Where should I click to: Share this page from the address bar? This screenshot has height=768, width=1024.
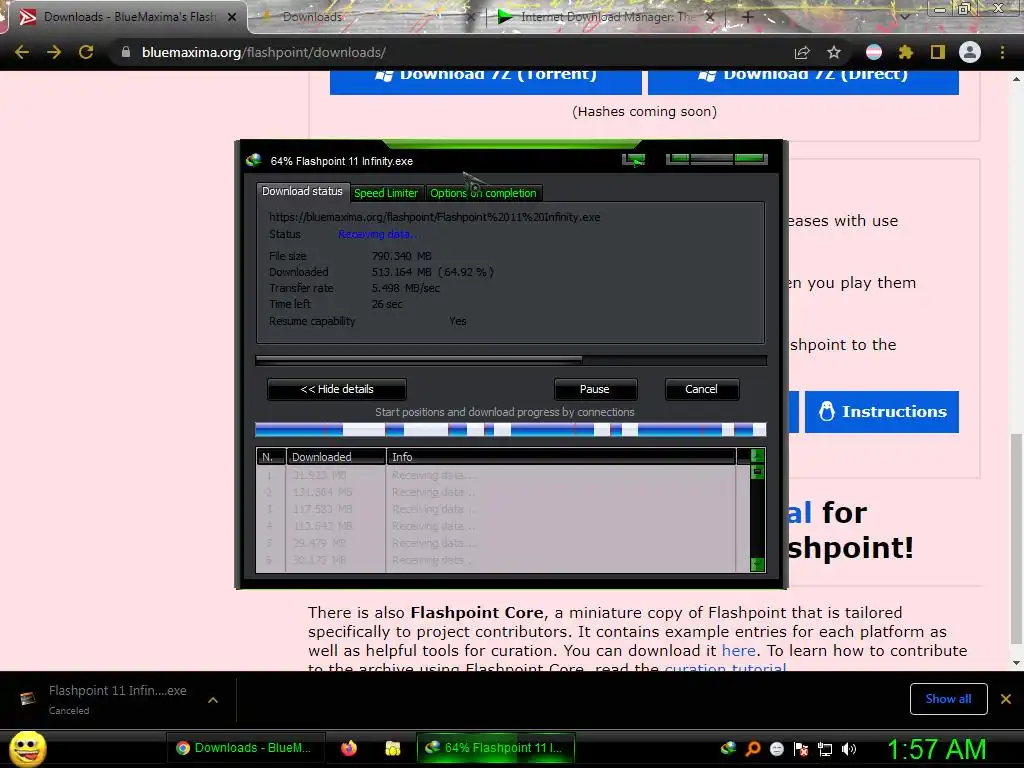[x=802, y=52]
